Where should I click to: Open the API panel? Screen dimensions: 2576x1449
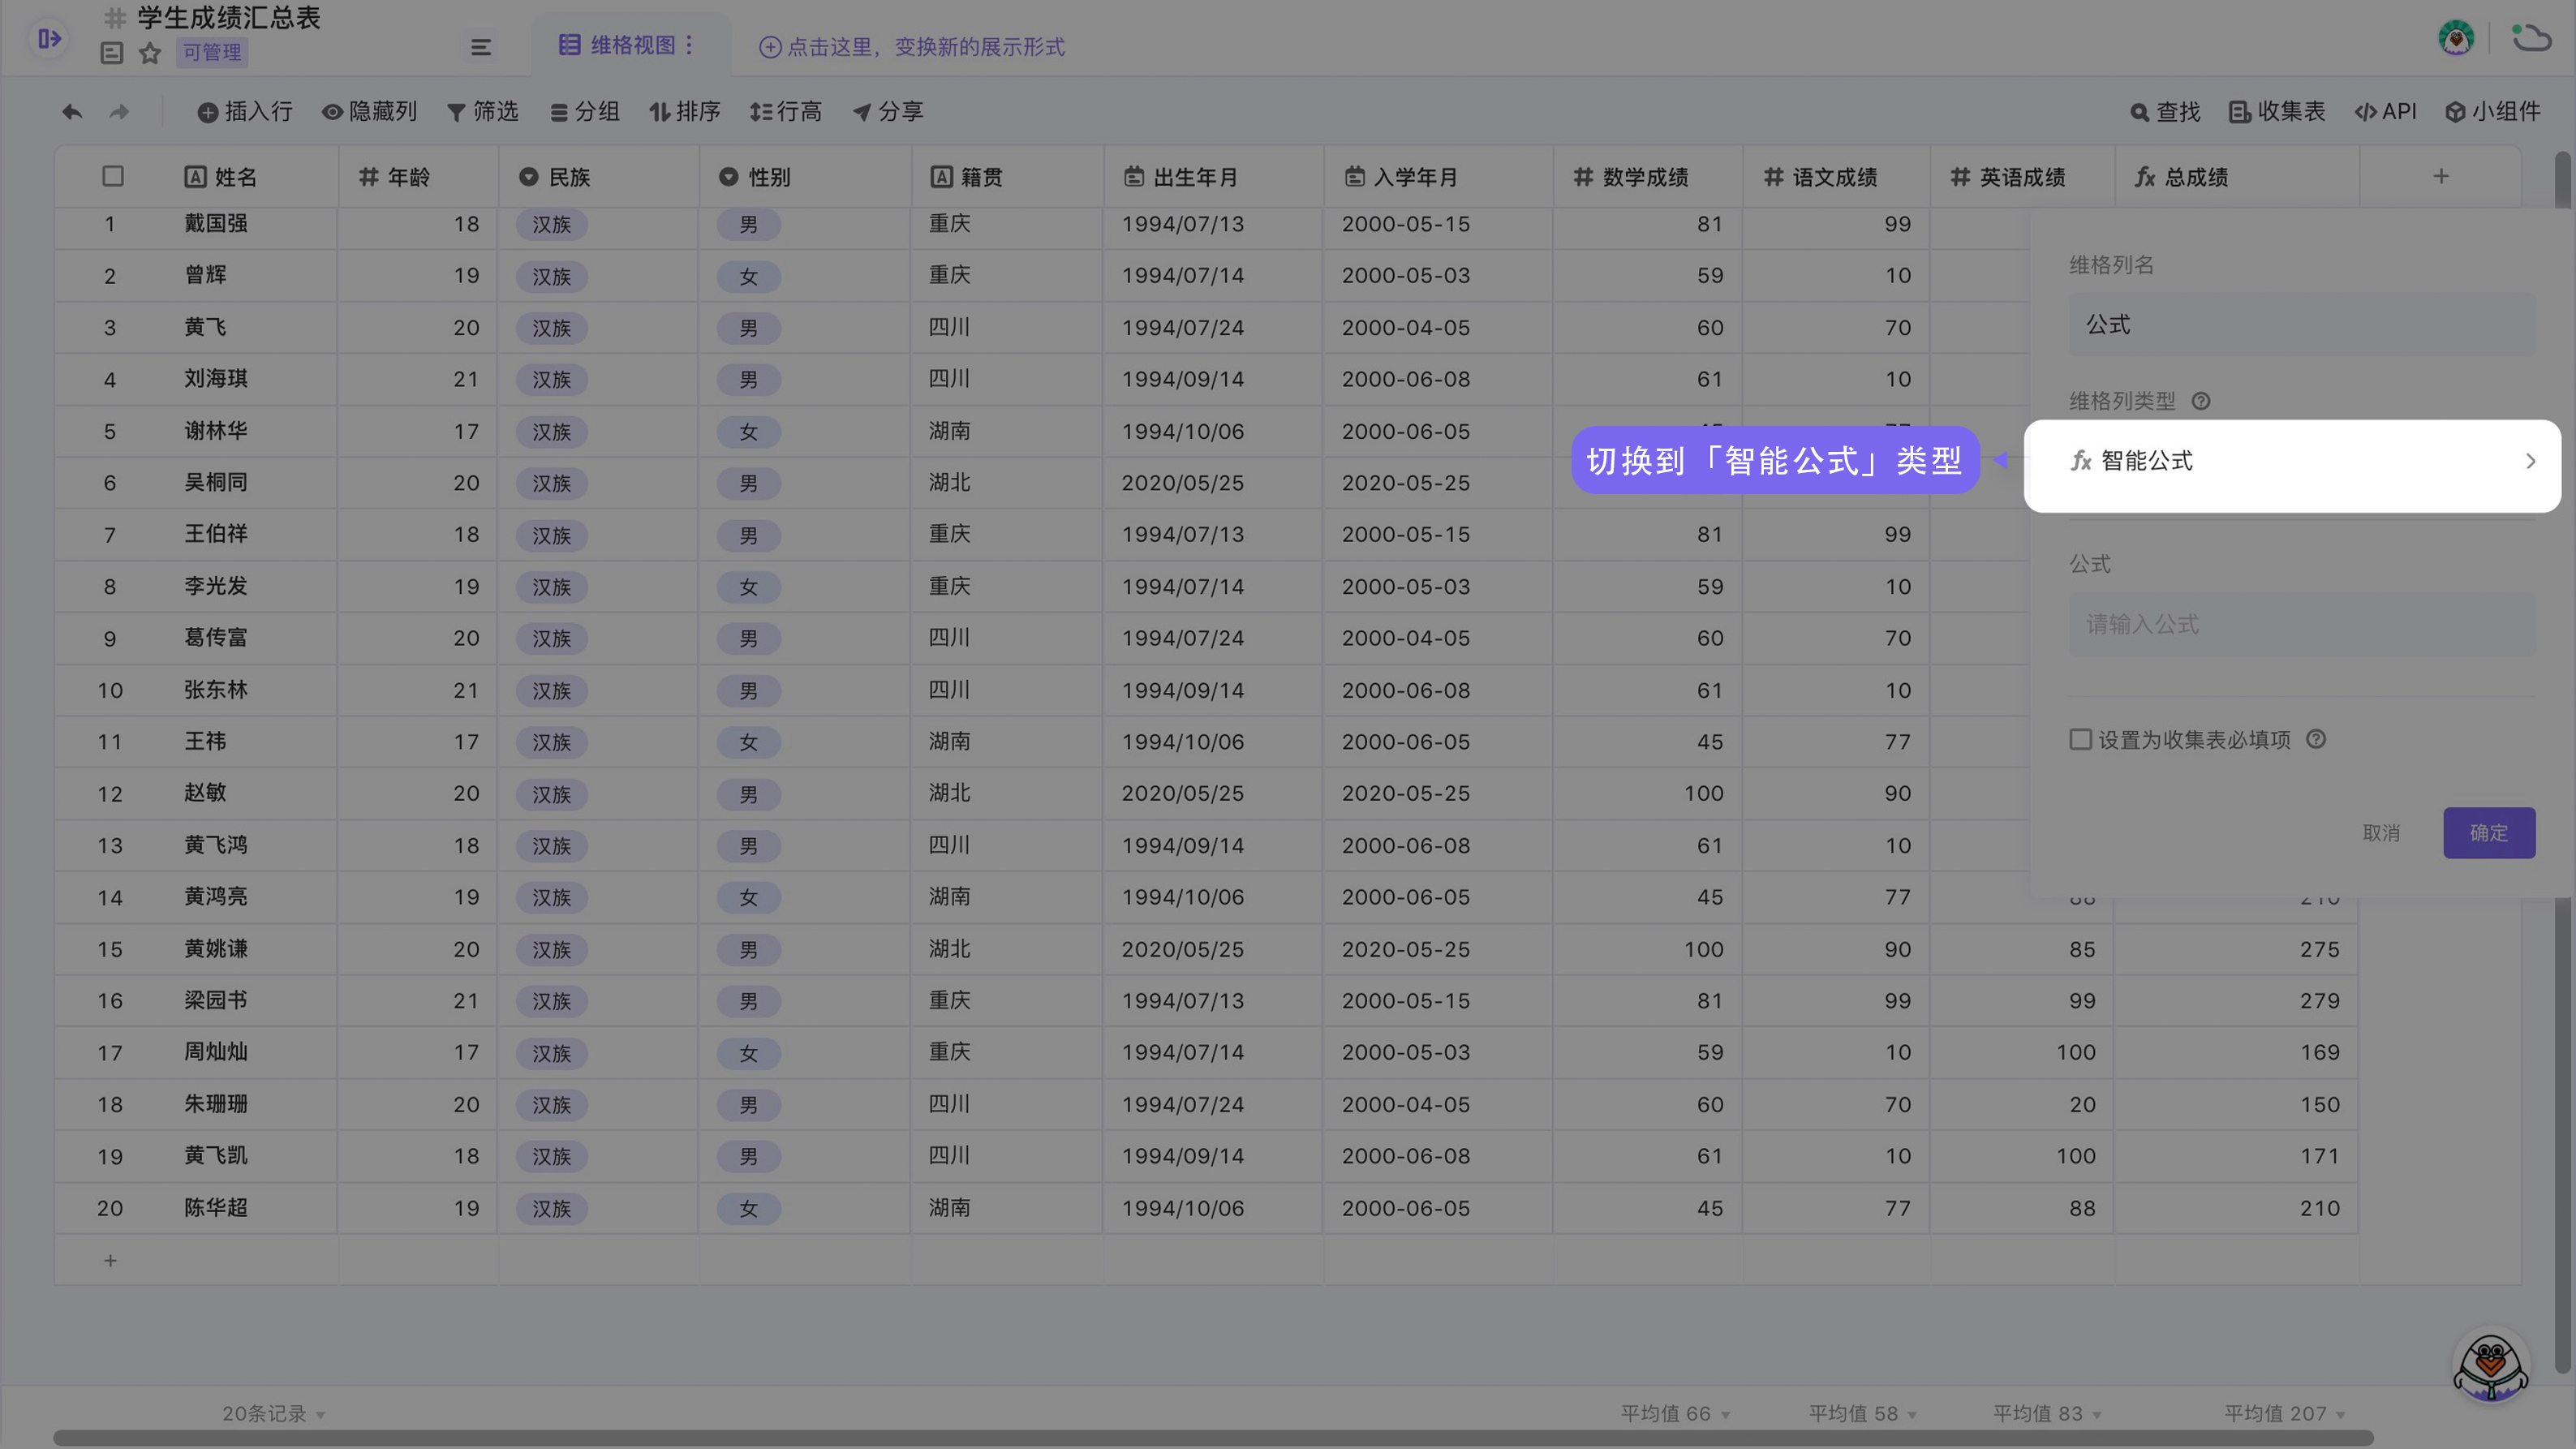(x=2386, y=112)
